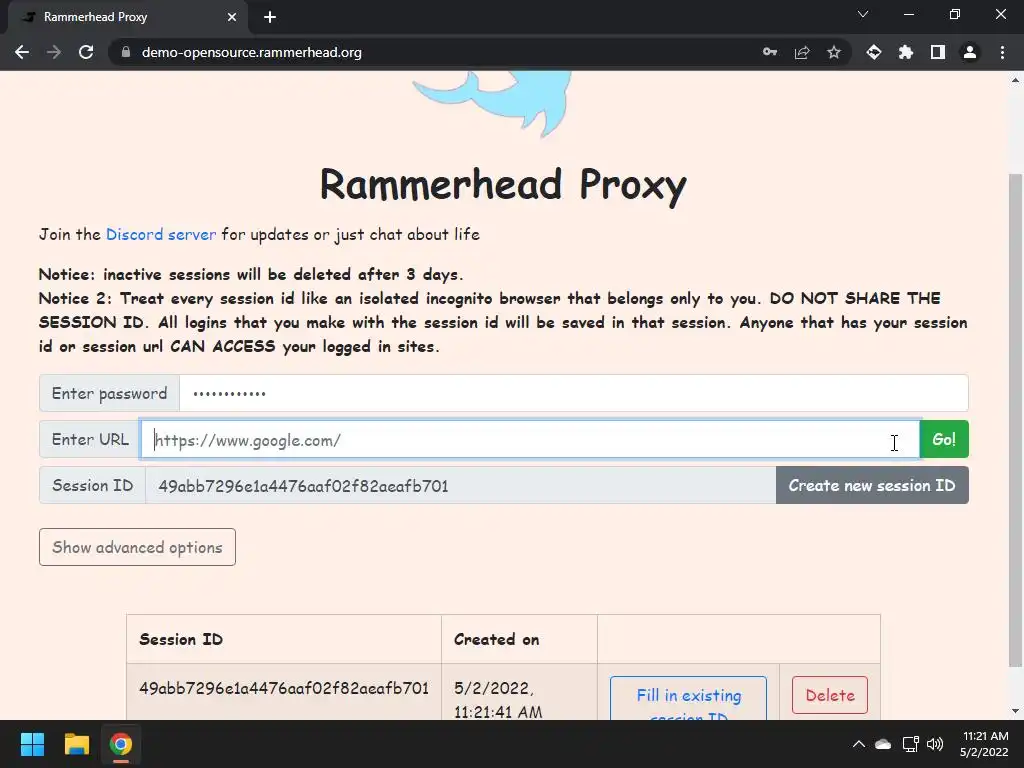Image resolution: width=1024 pixels, height=768 pixels.
Task: Fill in existing session ID
Action: point(688,697)
